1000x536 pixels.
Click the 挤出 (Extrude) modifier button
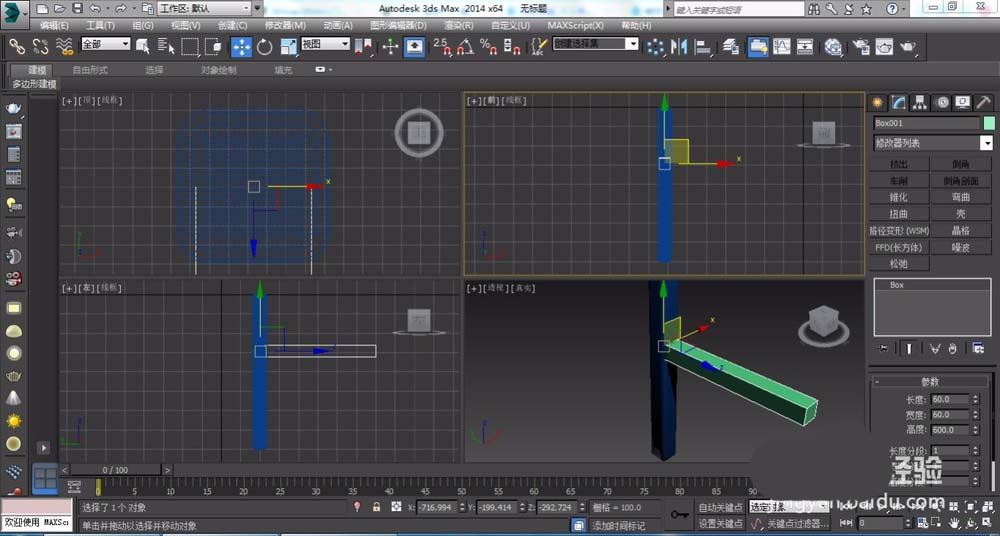pyautogui.click(x=899, y=164)
